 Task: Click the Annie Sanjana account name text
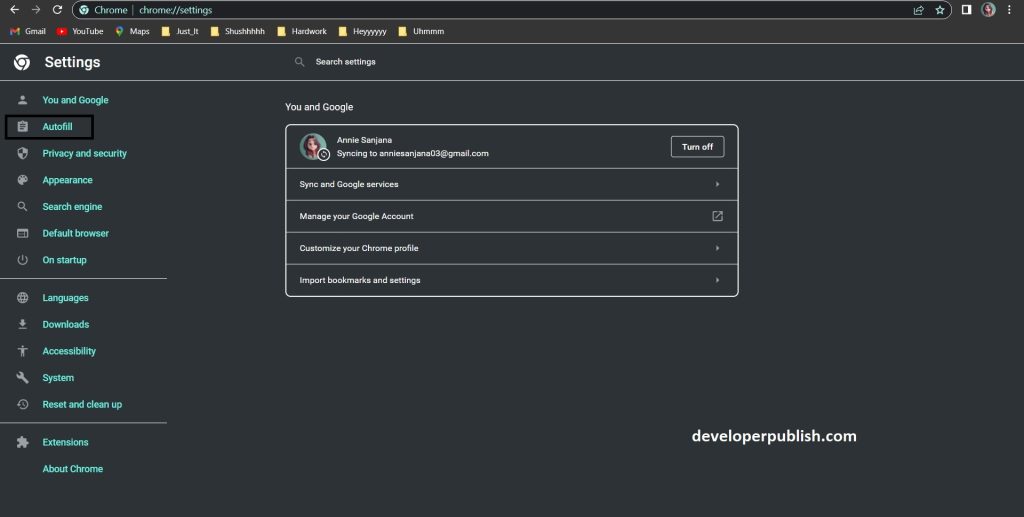click(364, 140)
